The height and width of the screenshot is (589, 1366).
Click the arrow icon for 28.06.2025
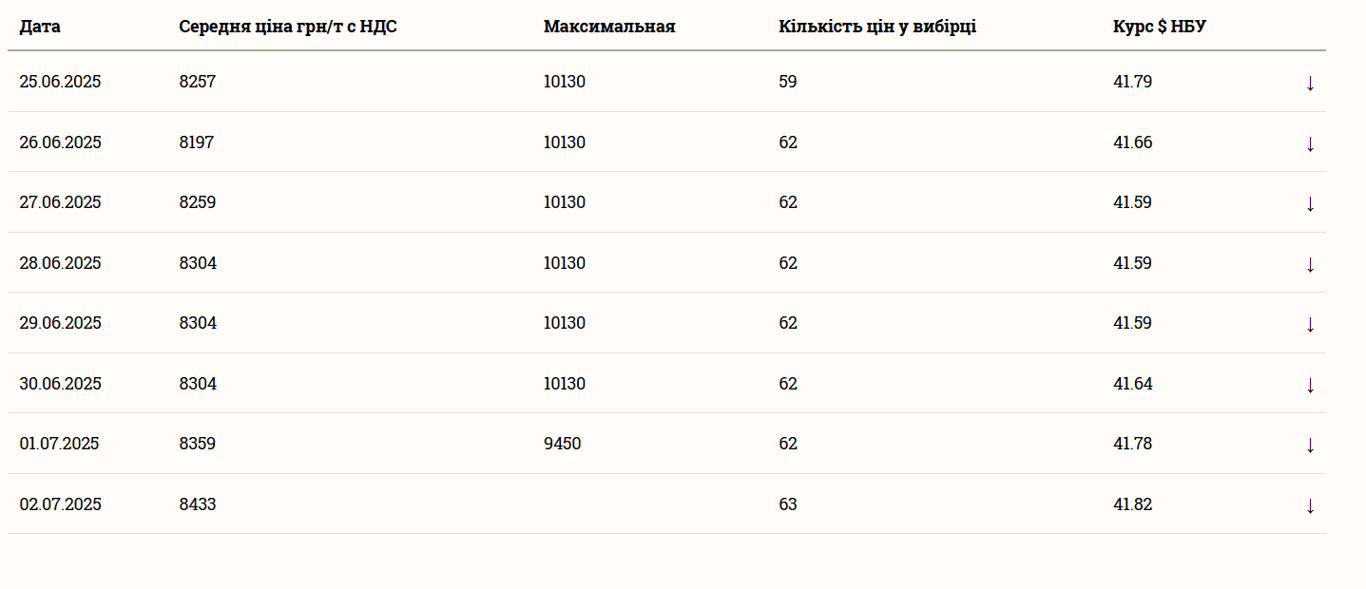(x=1310, y=264)
